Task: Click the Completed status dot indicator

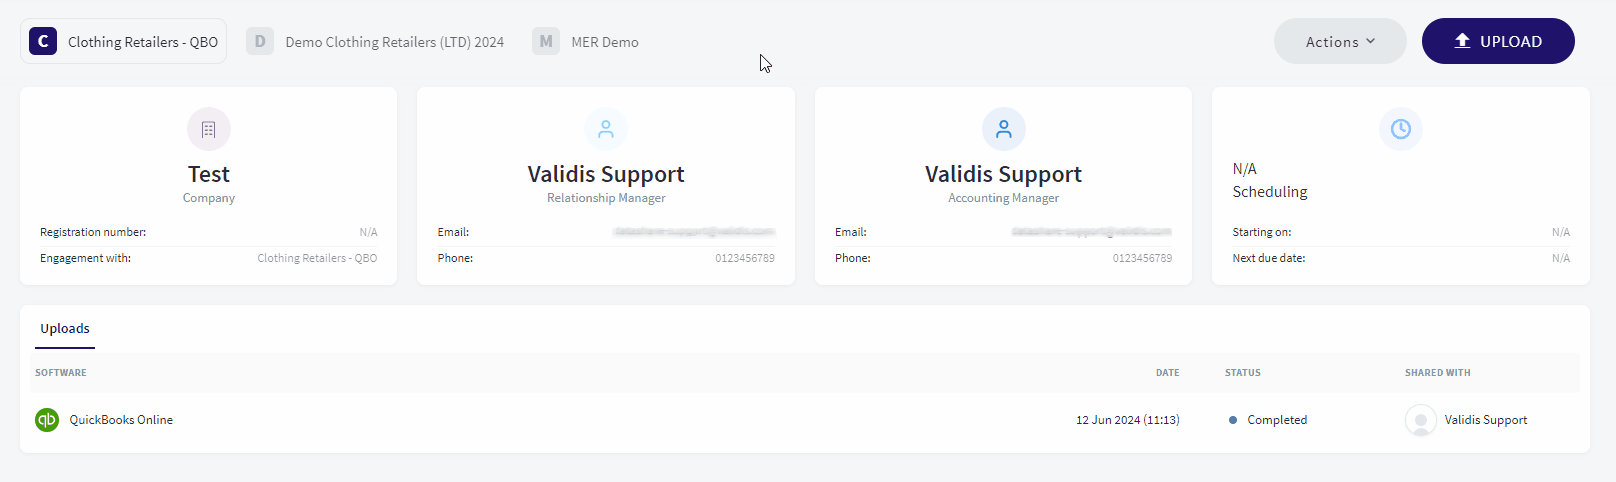Action: pos(1233,420)
